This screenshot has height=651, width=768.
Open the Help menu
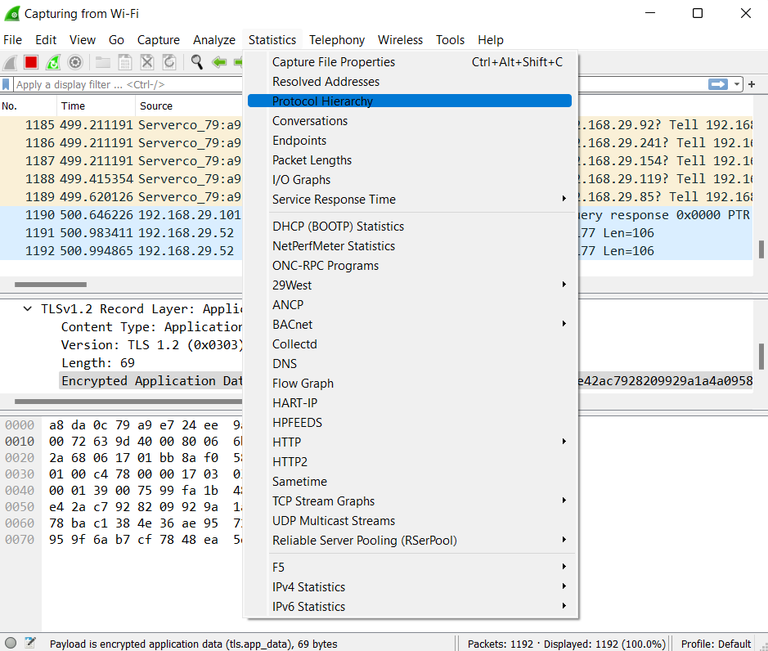(x=491, y=40)
